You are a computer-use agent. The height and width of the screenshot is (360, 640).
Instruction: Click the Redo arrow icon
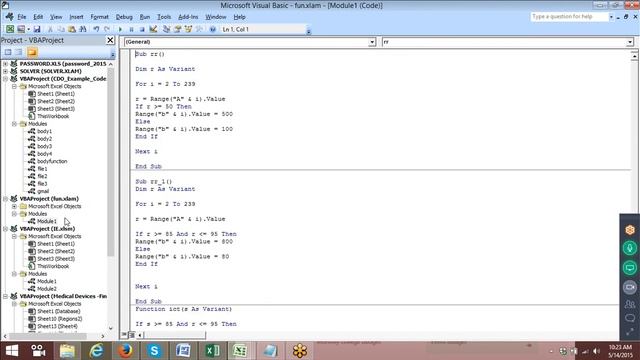(107, 29)
